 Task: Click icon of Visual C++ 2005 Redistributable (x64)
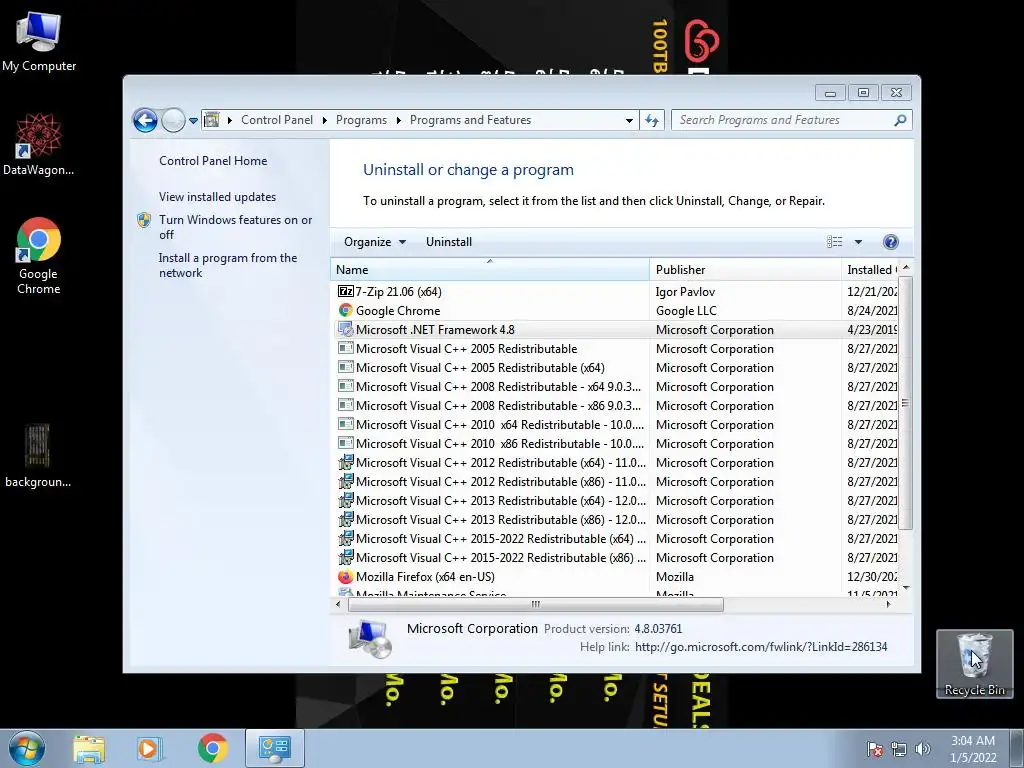(345, 367)
